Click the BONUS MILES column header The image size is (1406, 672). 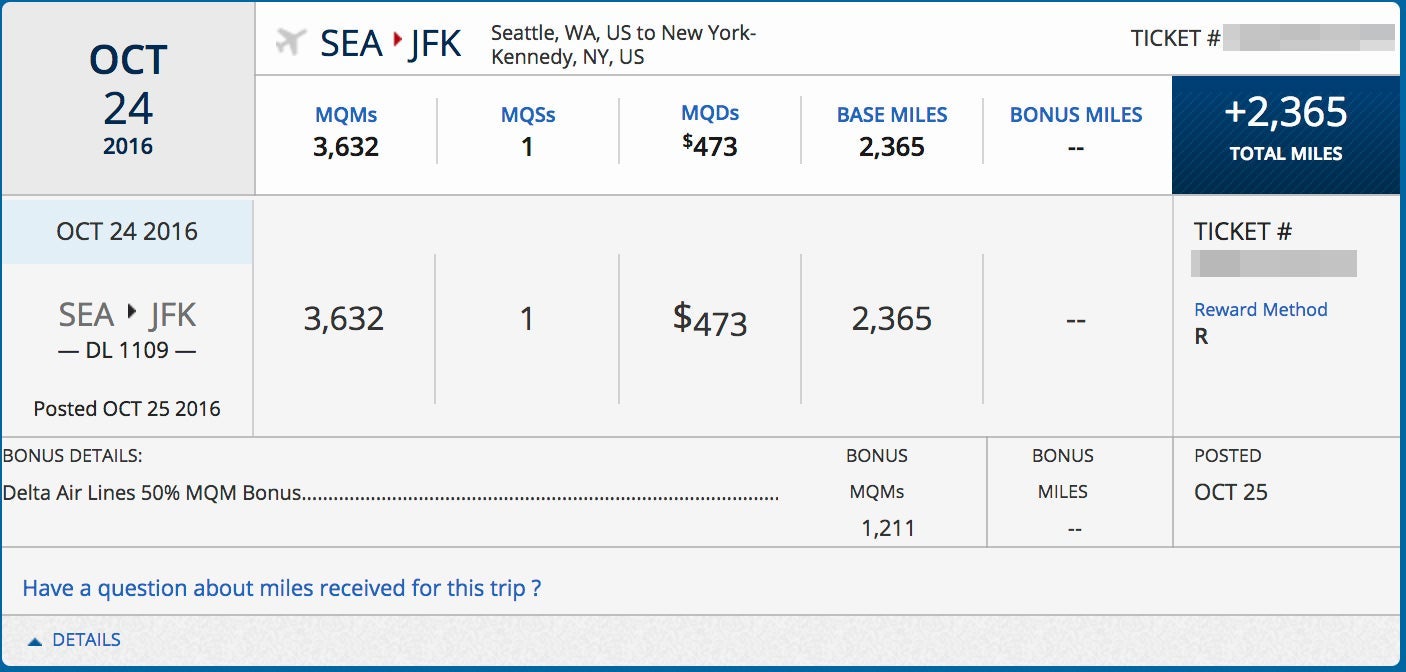tap(1076, 115)
